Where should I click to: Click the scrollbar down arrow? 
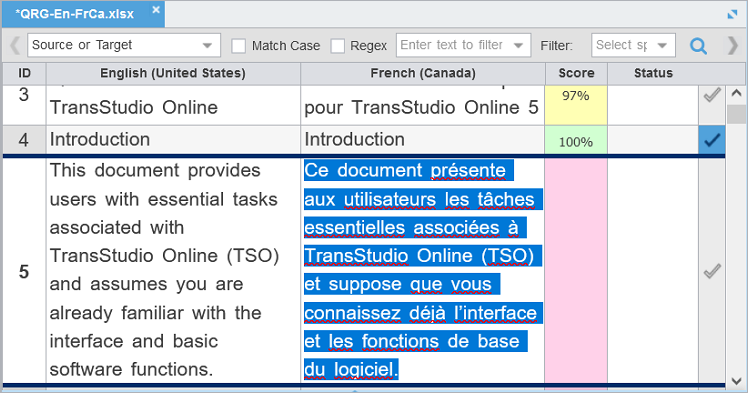pyautogui.click(x=736, y=382)
